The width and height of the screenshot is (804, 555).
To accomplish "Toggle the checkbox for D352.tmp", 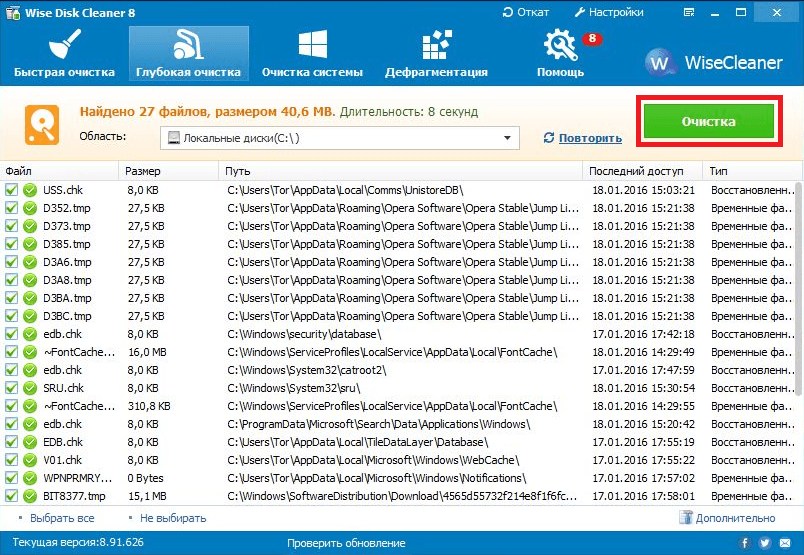I will 11,208.
